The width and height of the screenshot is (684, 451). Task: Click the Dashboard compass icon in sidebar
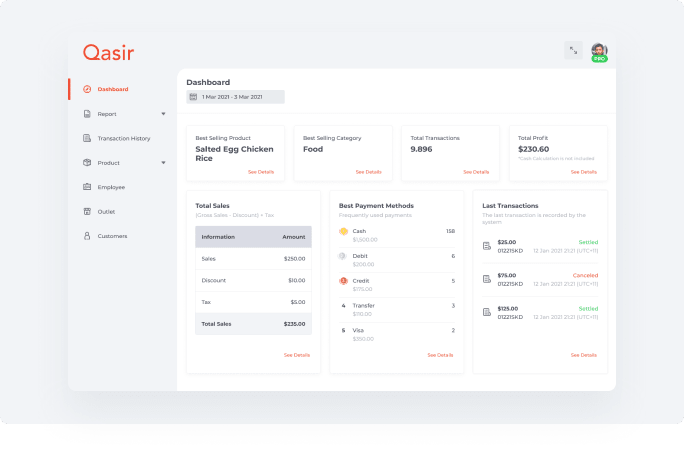(x=87, y=89)
